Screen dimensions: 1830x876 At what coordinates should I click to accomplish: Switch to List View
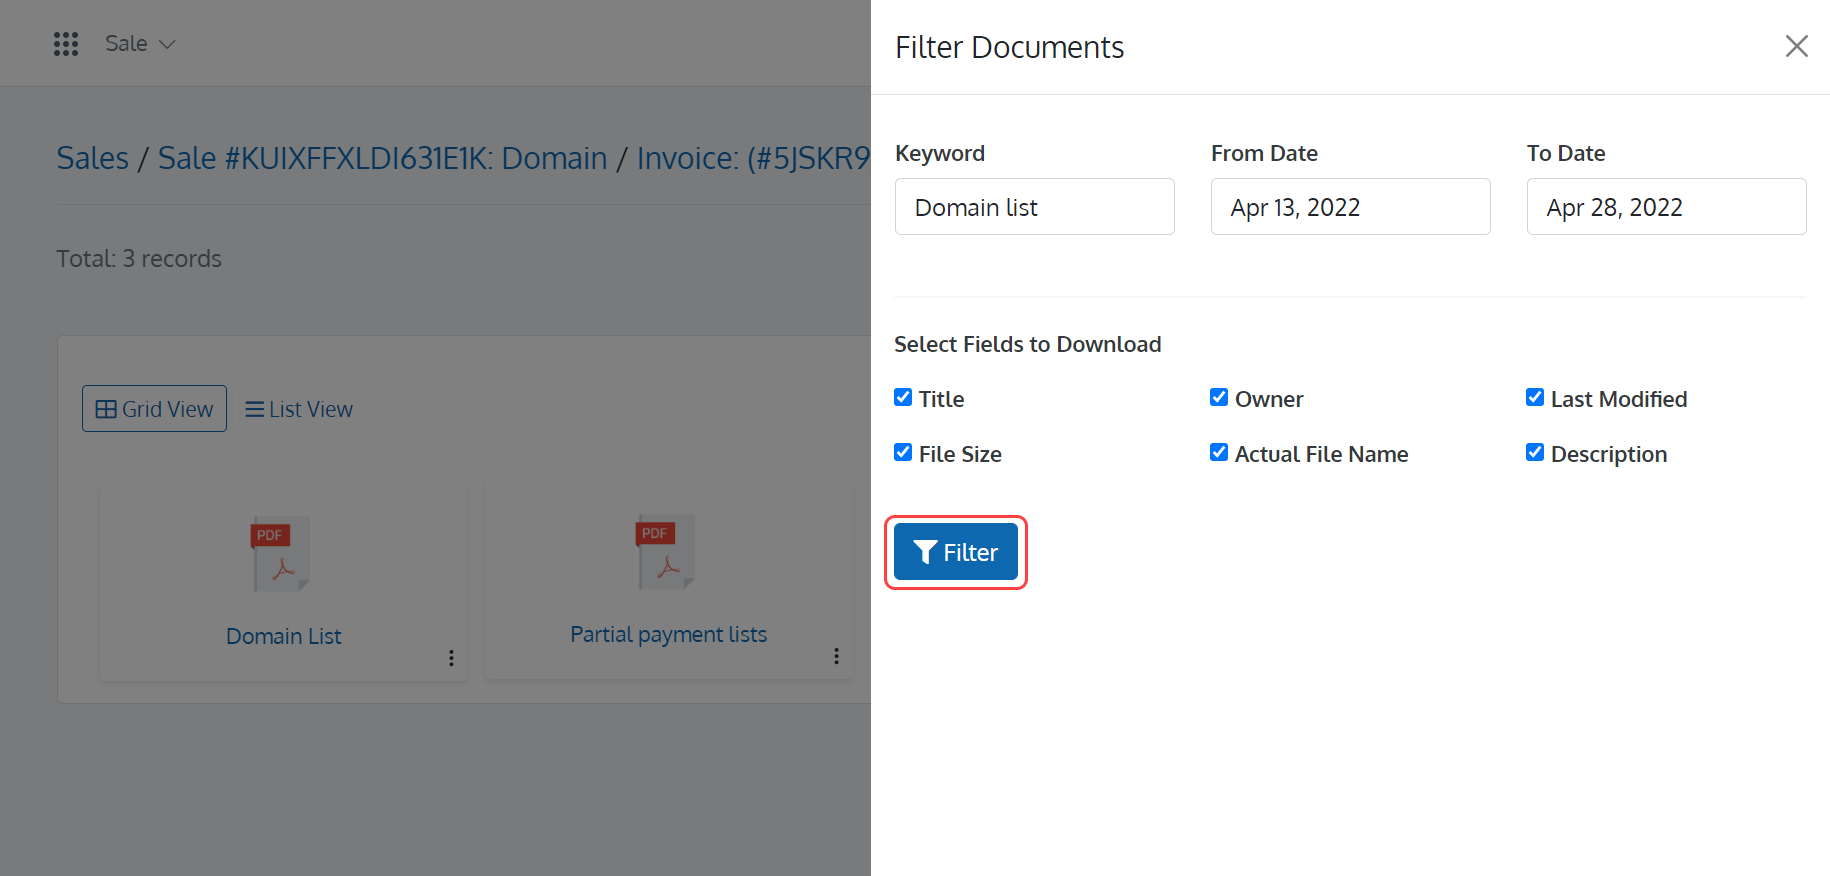coord(299,409)
